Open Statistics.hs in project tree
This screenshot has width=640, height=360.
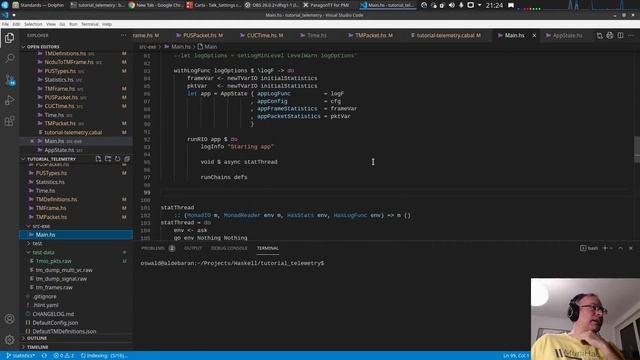pos(50,182)
